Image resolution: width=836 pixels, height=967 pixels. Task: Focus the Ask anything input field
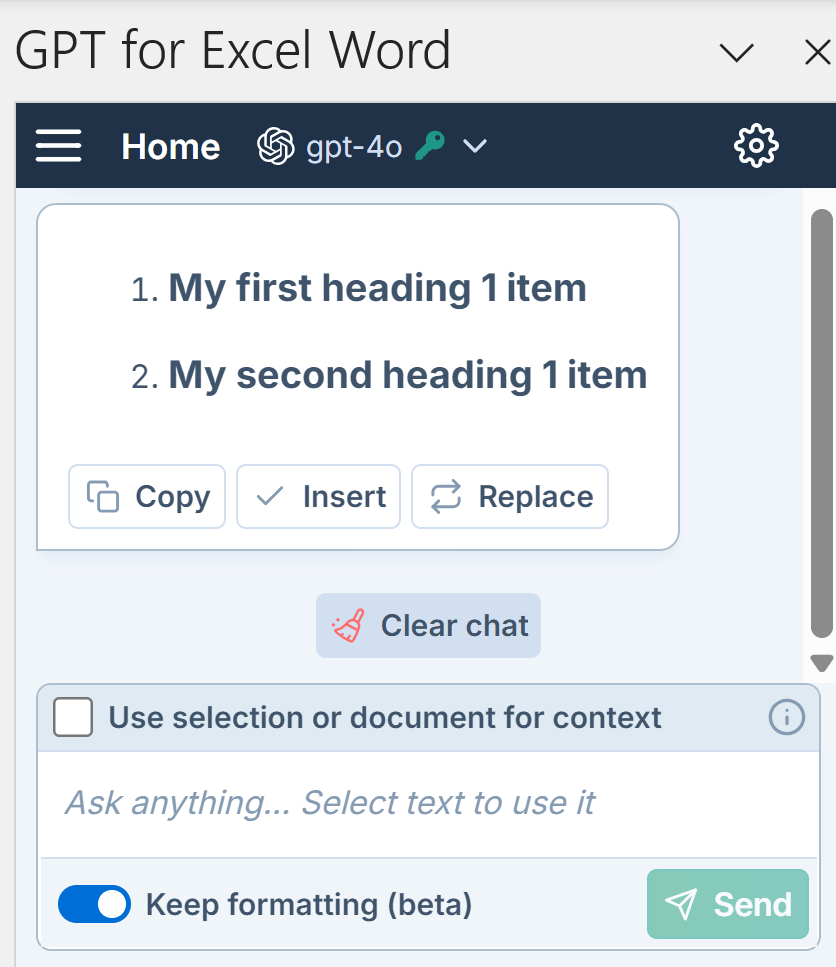(428, 803)
